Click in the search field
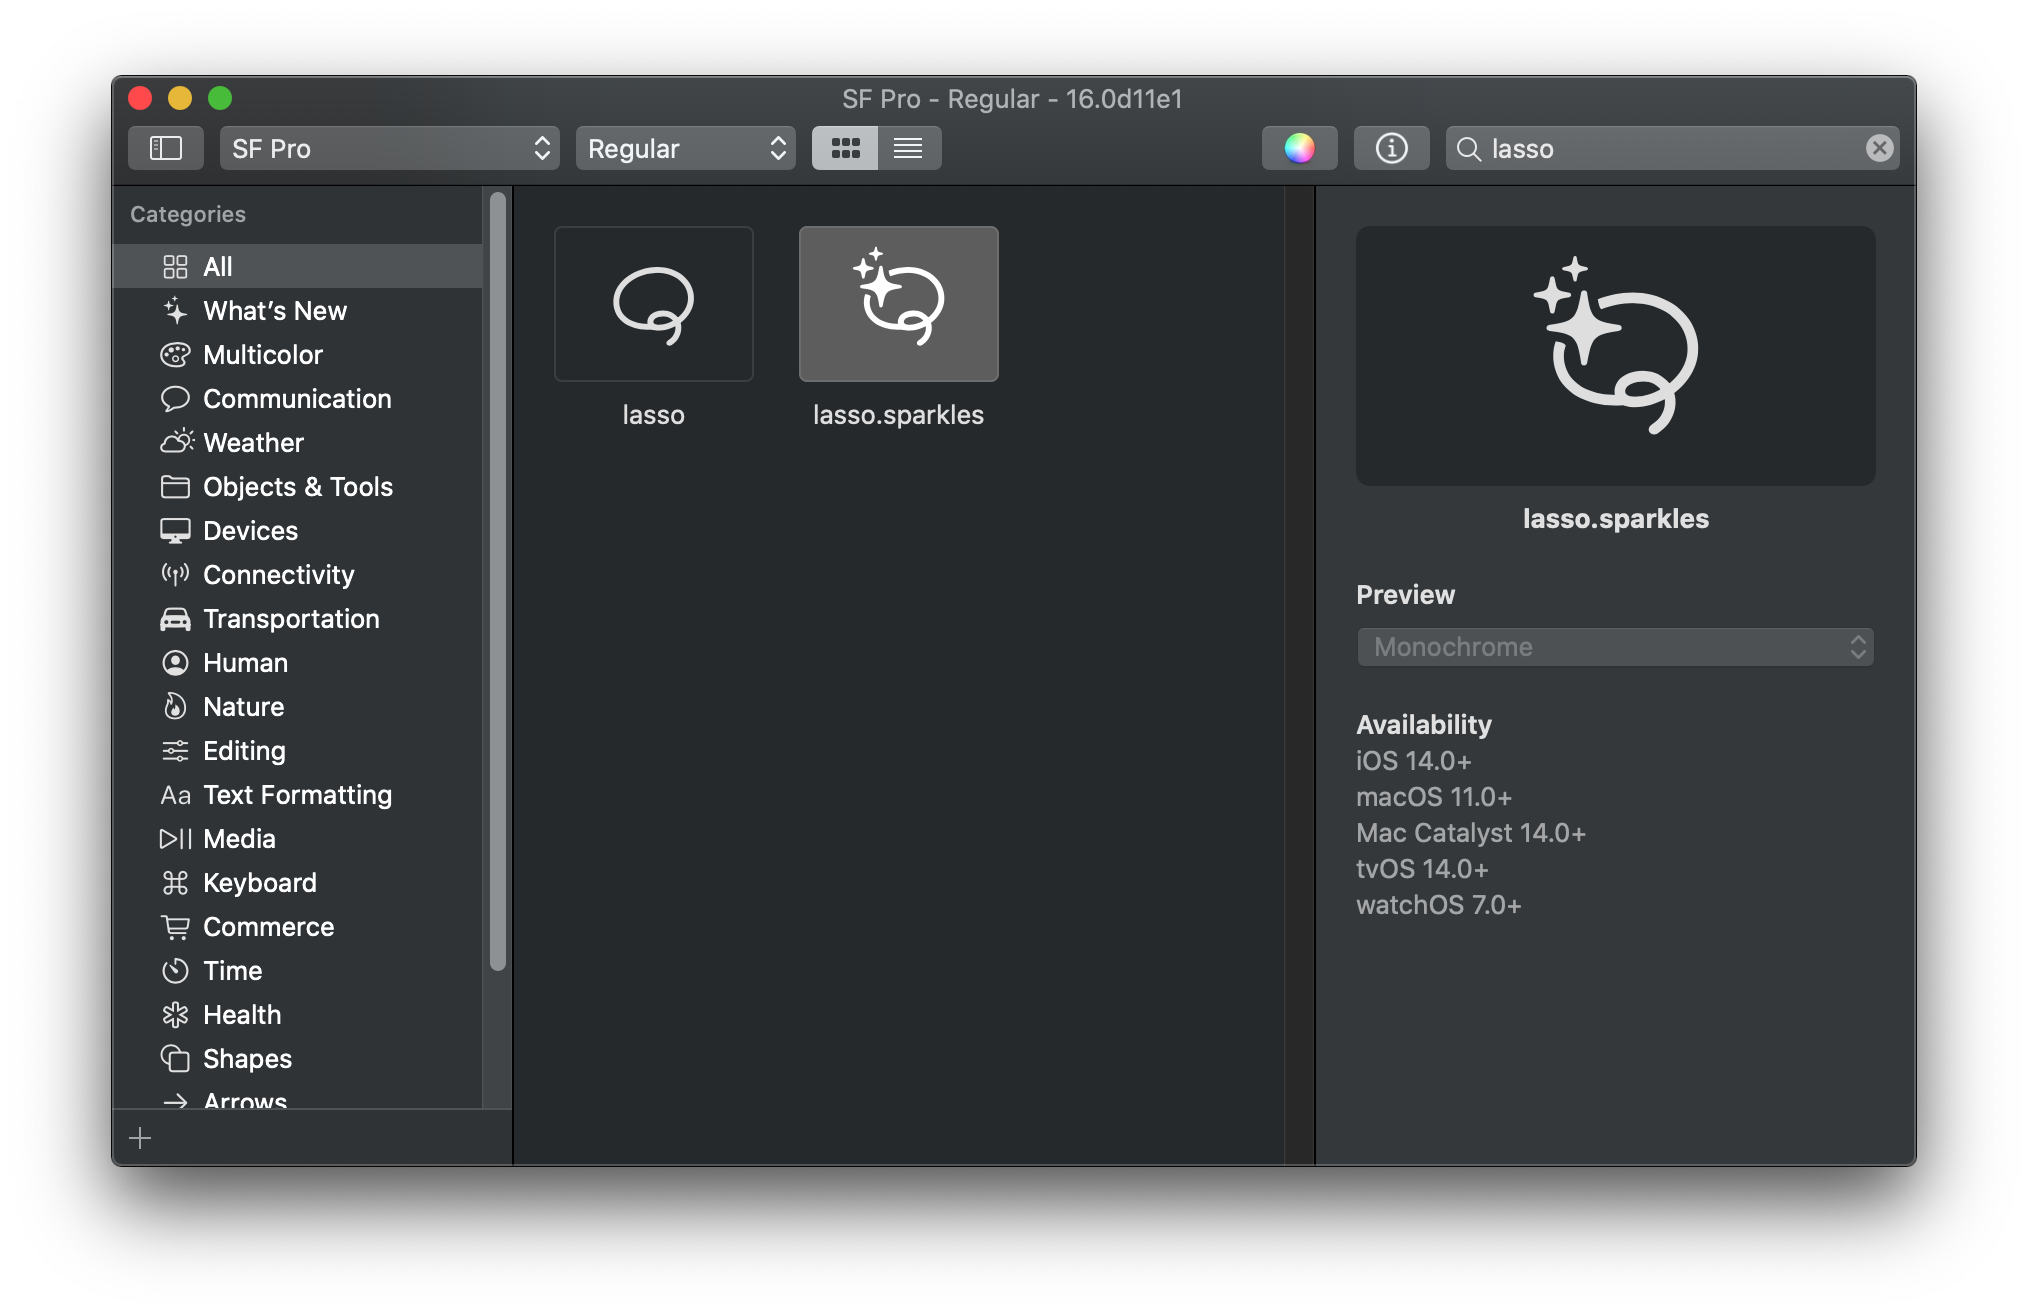Image resolution: width=2028 pixels, height=1314 pixels. tap(1670, 148)
